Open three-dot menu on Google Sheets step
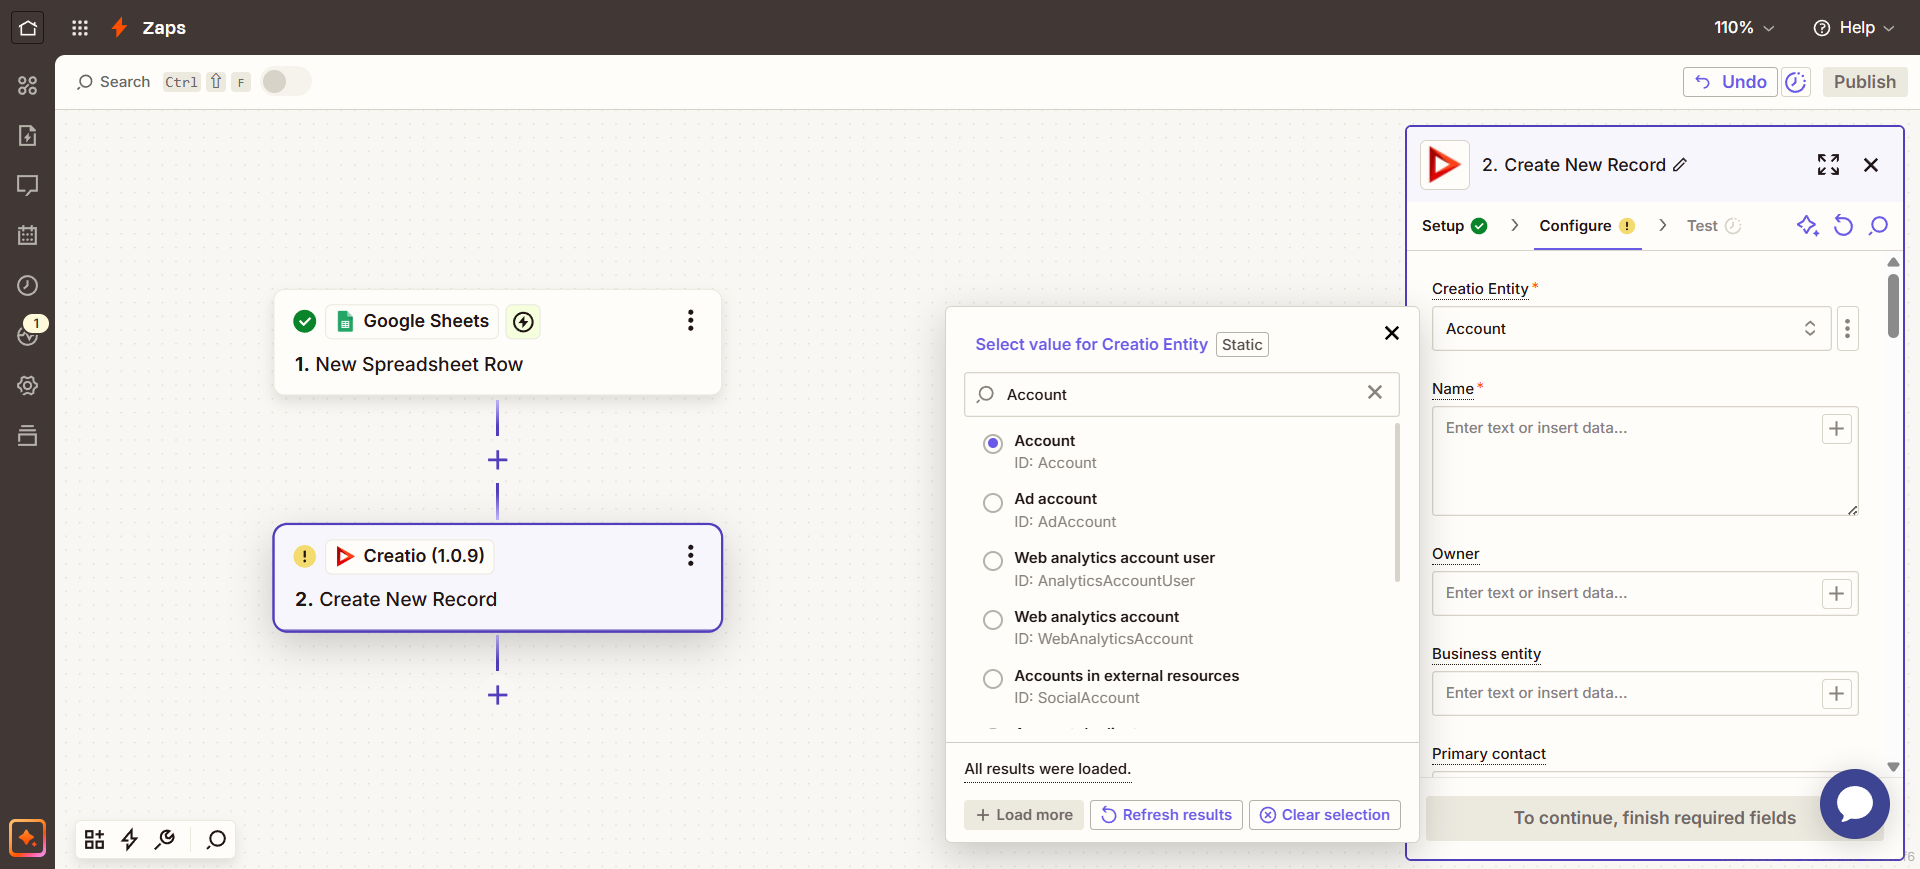 tap(690, 321)
